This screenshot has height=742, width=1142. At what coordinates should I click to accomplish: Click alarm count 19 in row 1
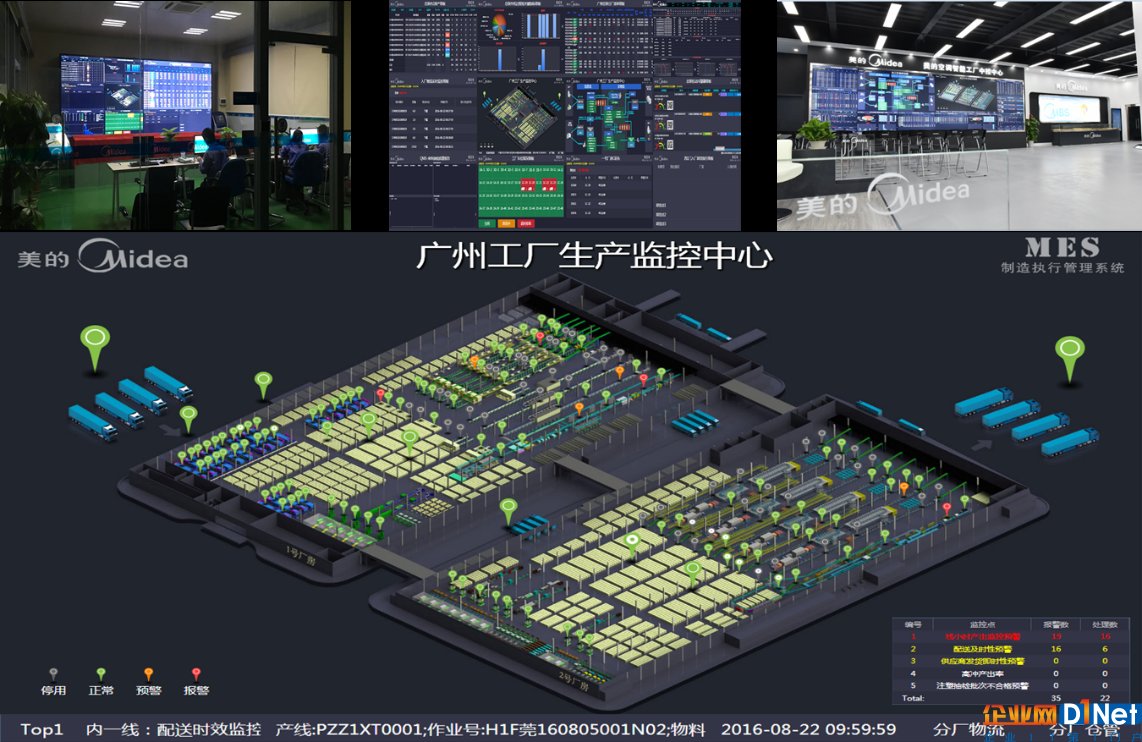pos(1056,636)
